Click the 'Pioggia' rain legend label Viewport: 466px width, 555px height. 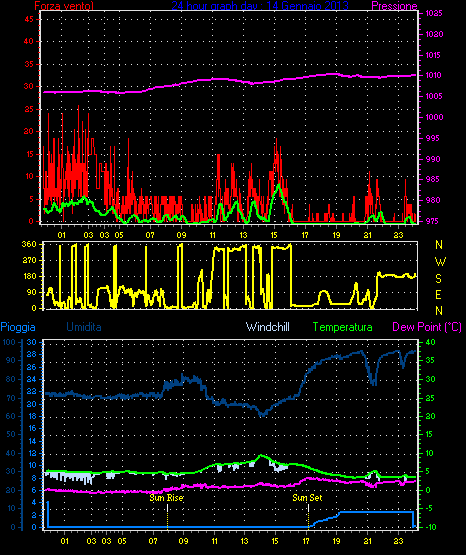click(18, 327)
